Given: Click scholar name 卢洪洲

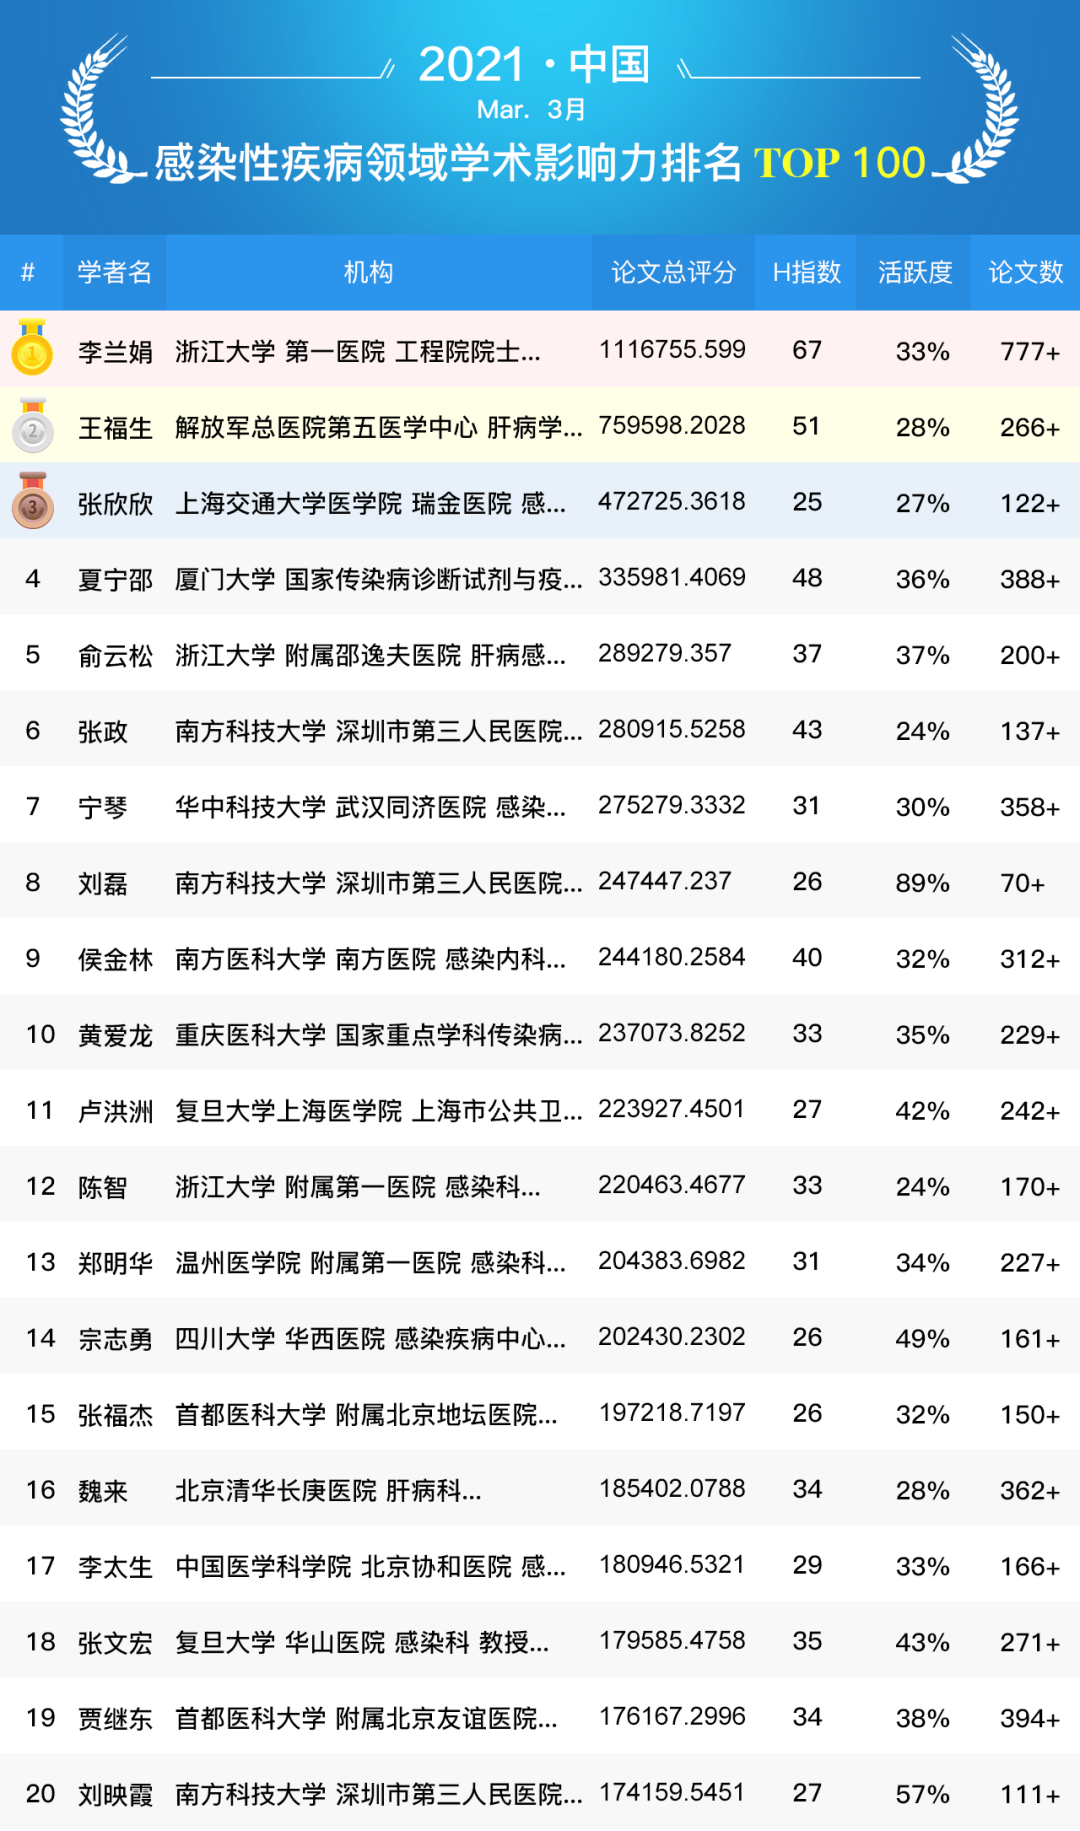Looking at the screenshot, I should pyautogui.click(x=116, y=1112).
